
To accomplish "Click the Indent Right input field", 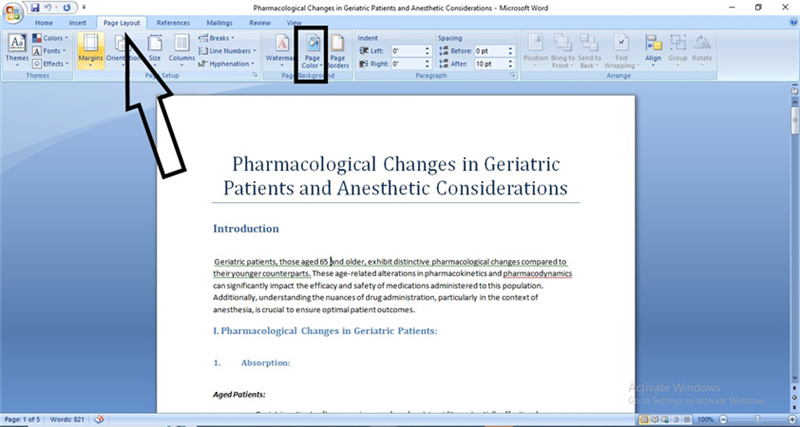I will [407, 64].
